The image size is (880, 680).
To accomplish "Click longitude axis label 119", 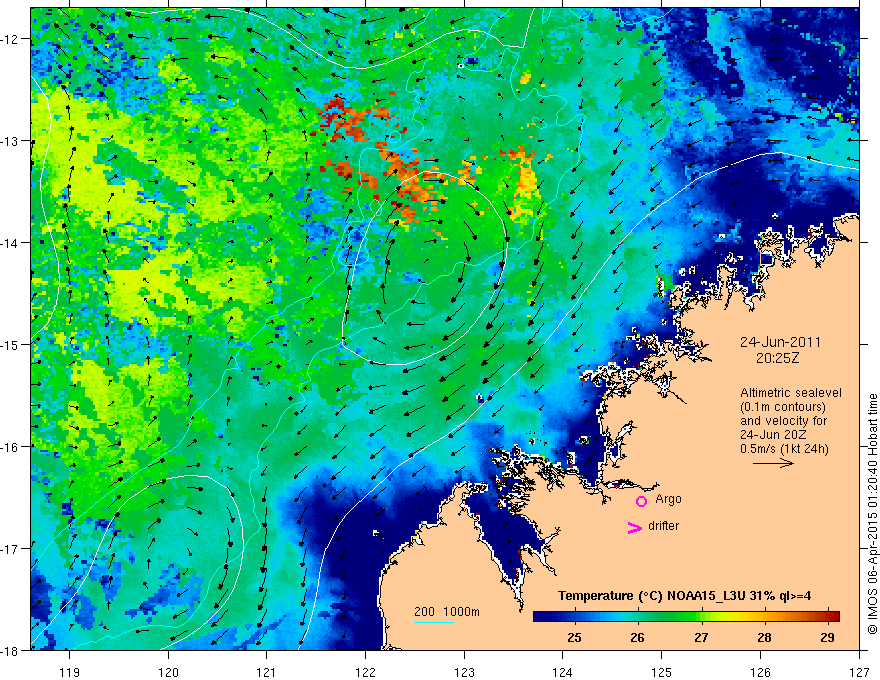I will tap(70, 672).
